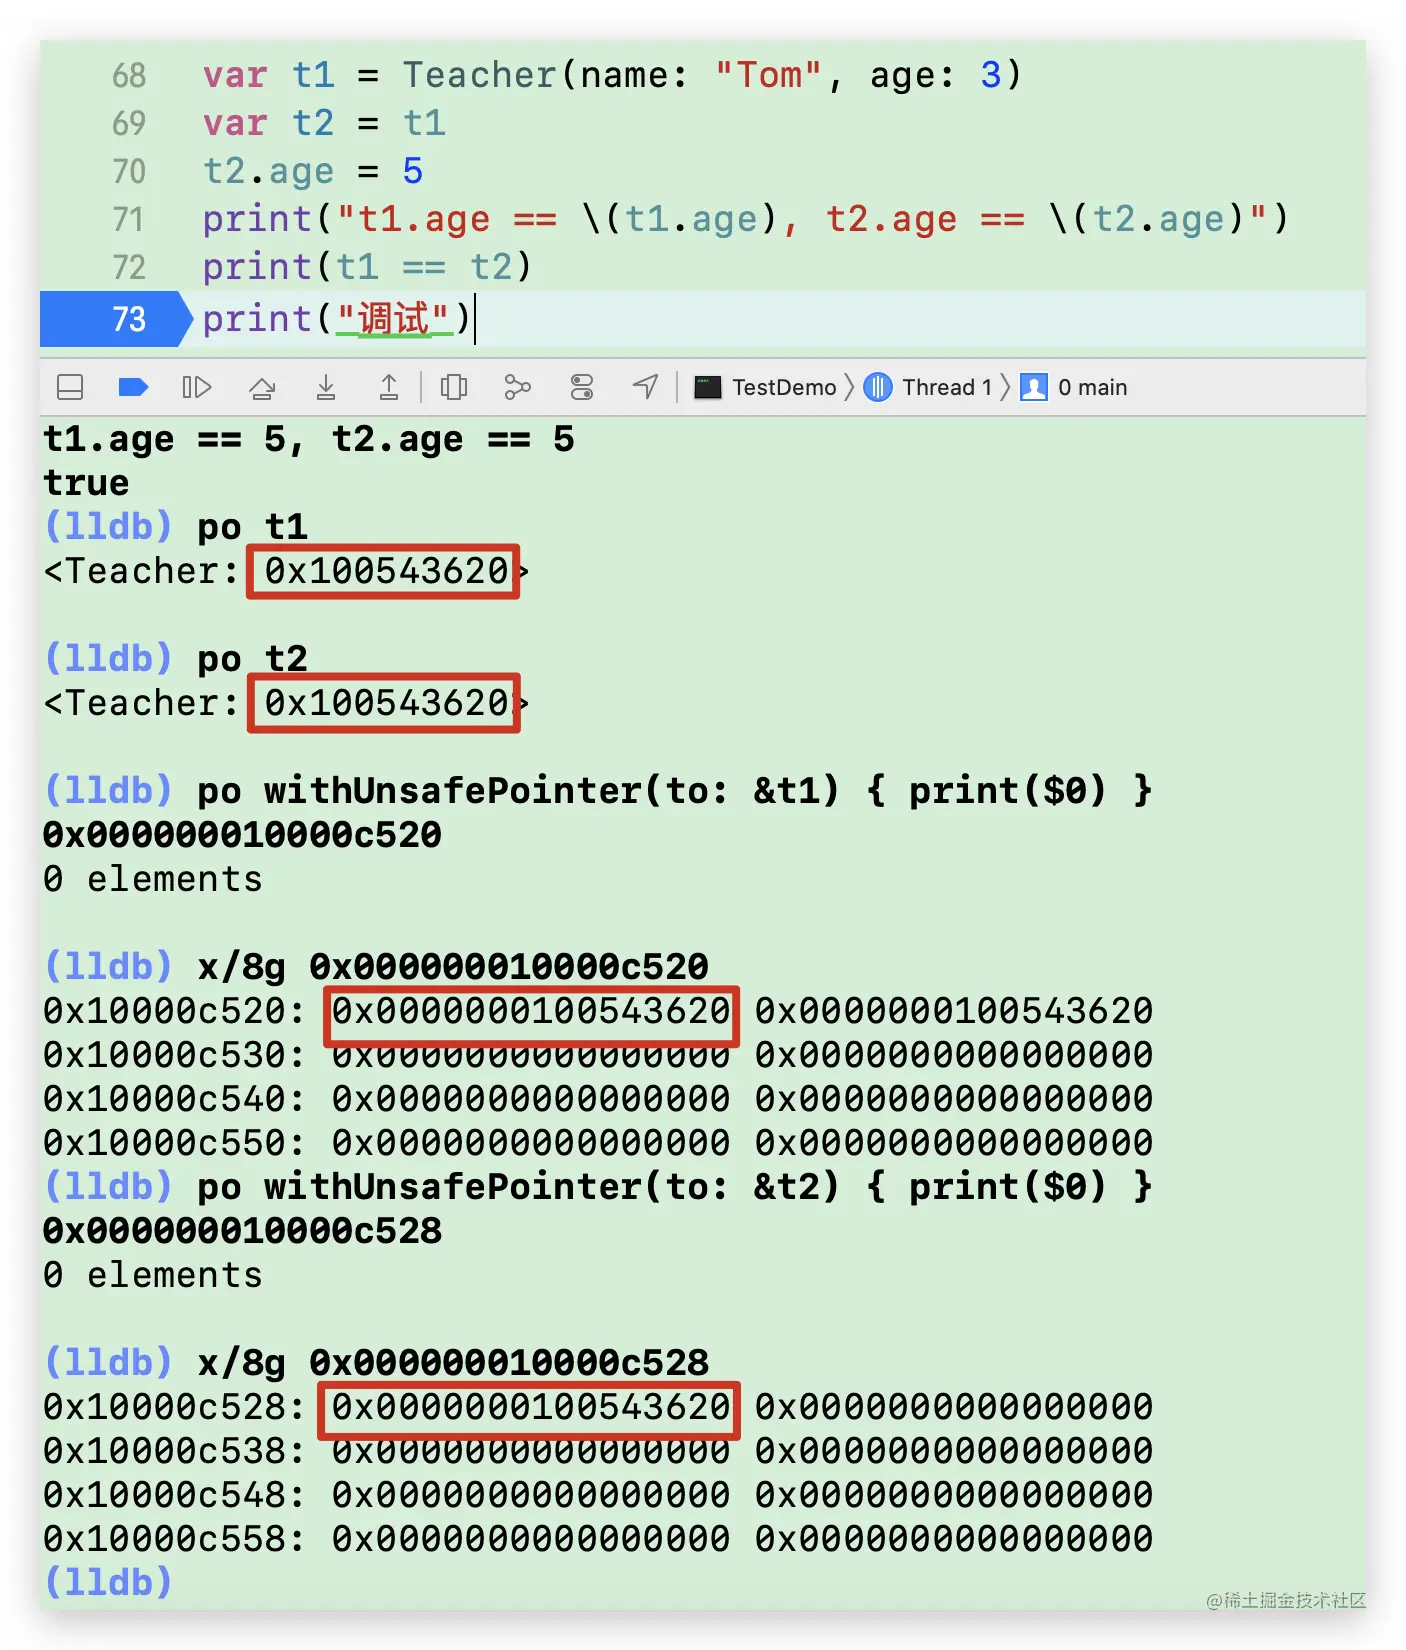Click memory row label 0x10000c540:
The image size is (1406, 1650).
click(174, 1099)
